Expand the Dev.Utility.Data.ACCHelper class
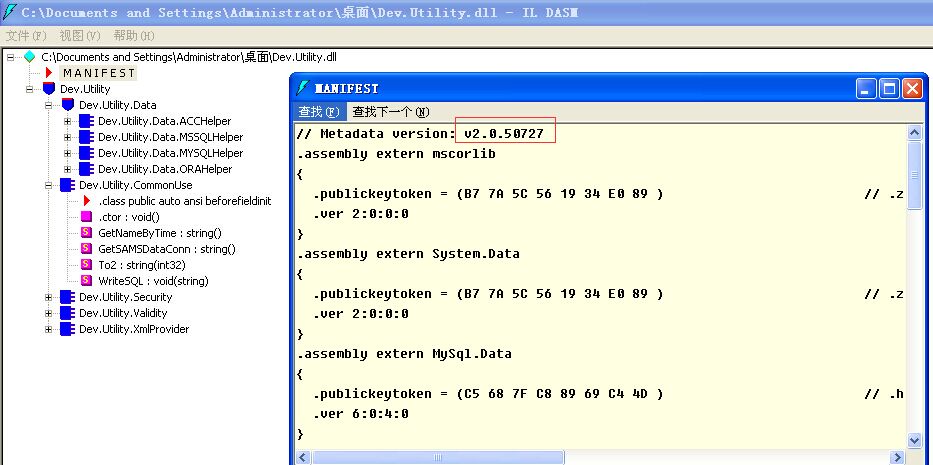 pos(67,121)
